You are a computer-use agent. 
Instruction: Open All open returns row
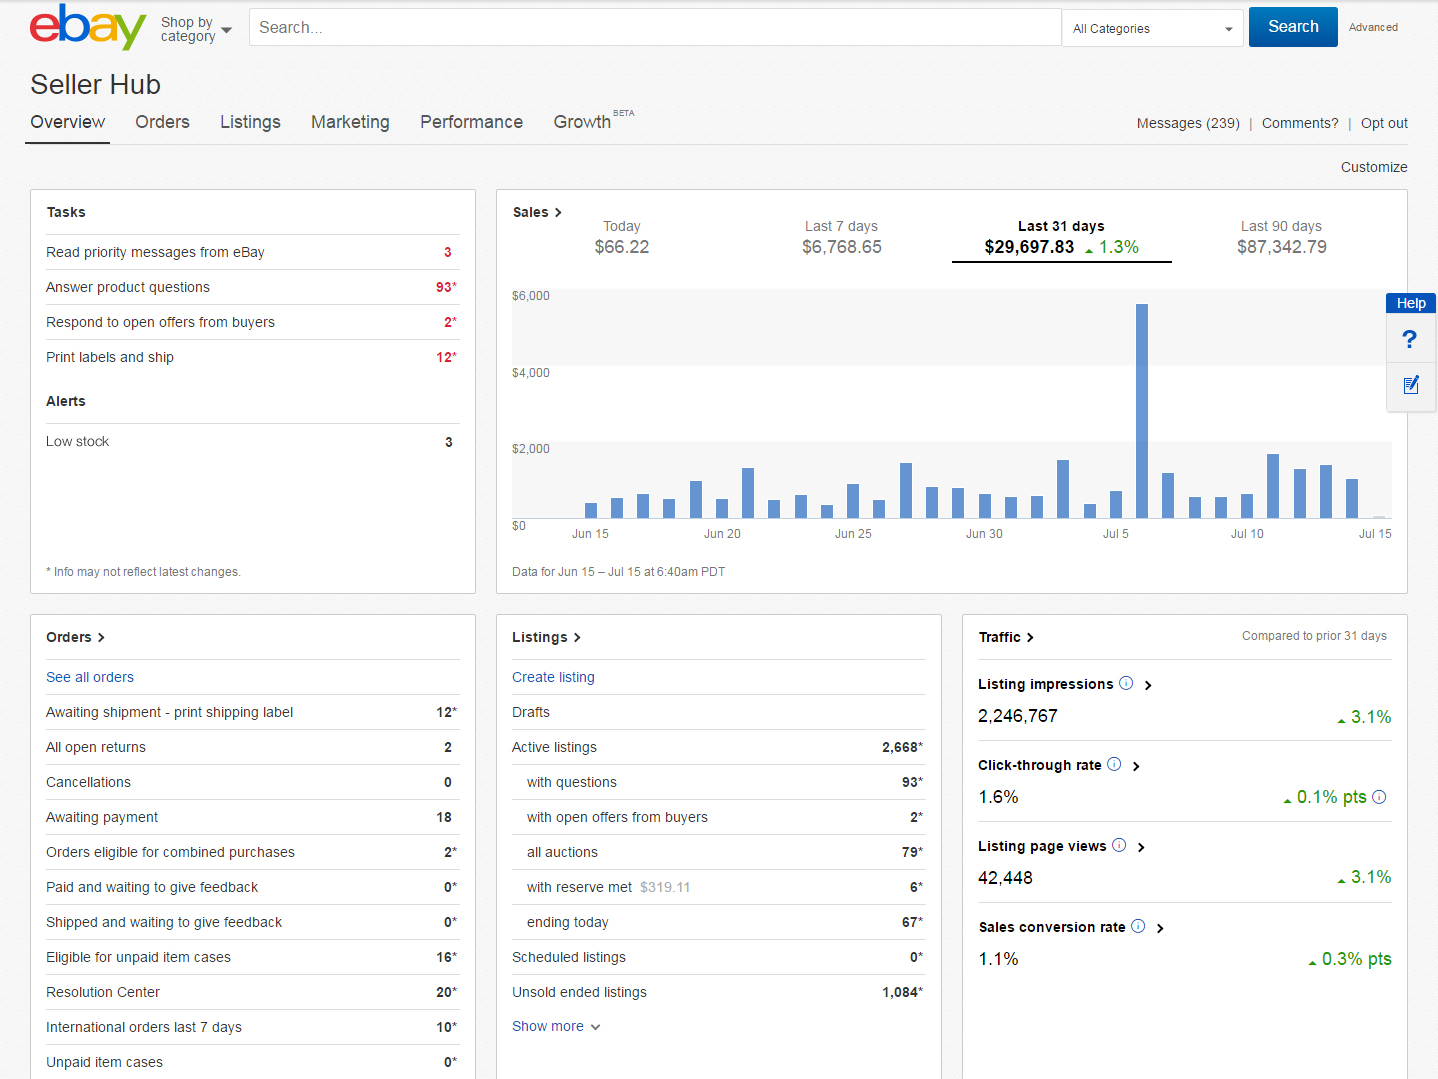tap(253, 747)
